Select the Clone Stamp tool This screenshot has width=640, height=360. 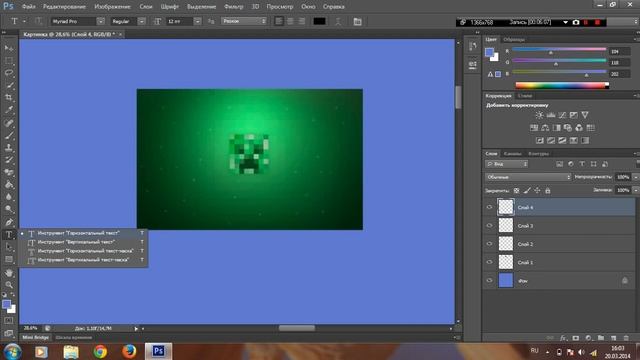point(9,147)
